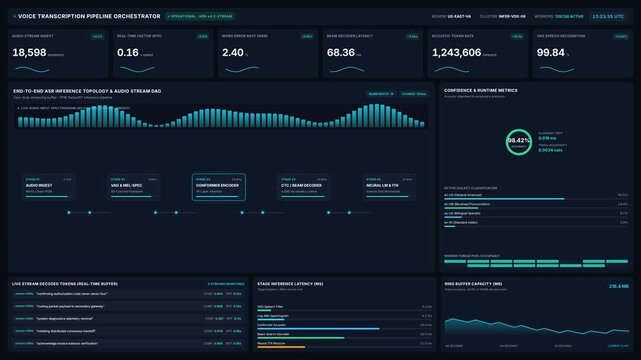Click the ring buffer MB value readout

coord(619,286)
